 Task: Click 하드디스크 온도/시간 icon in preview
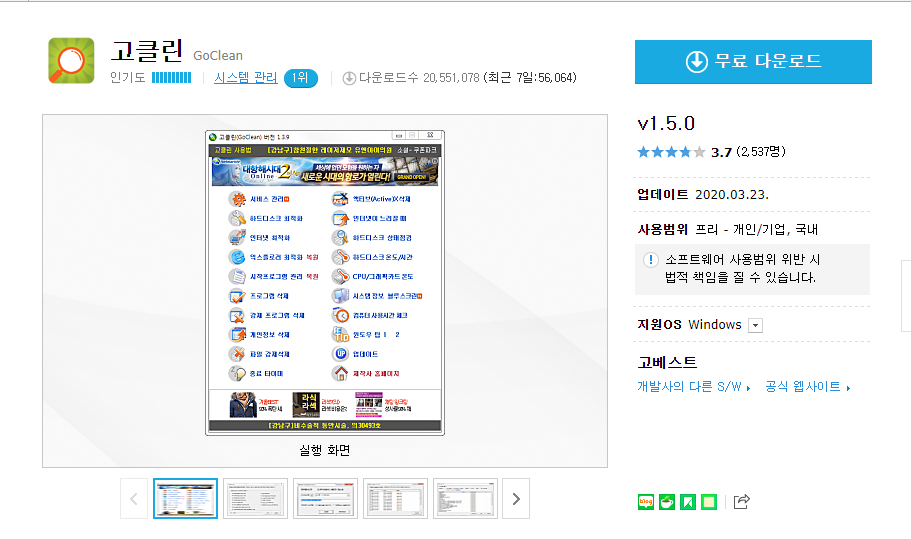tap(340, 257)
